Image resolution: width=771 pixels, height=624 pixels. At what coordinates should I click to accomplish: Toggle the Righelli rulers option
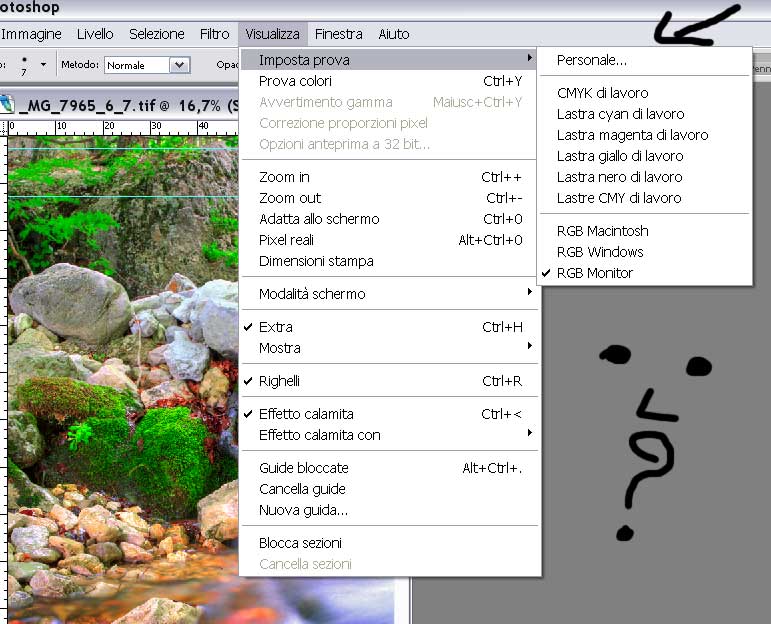pyautogui.click(x=279, y=381)
